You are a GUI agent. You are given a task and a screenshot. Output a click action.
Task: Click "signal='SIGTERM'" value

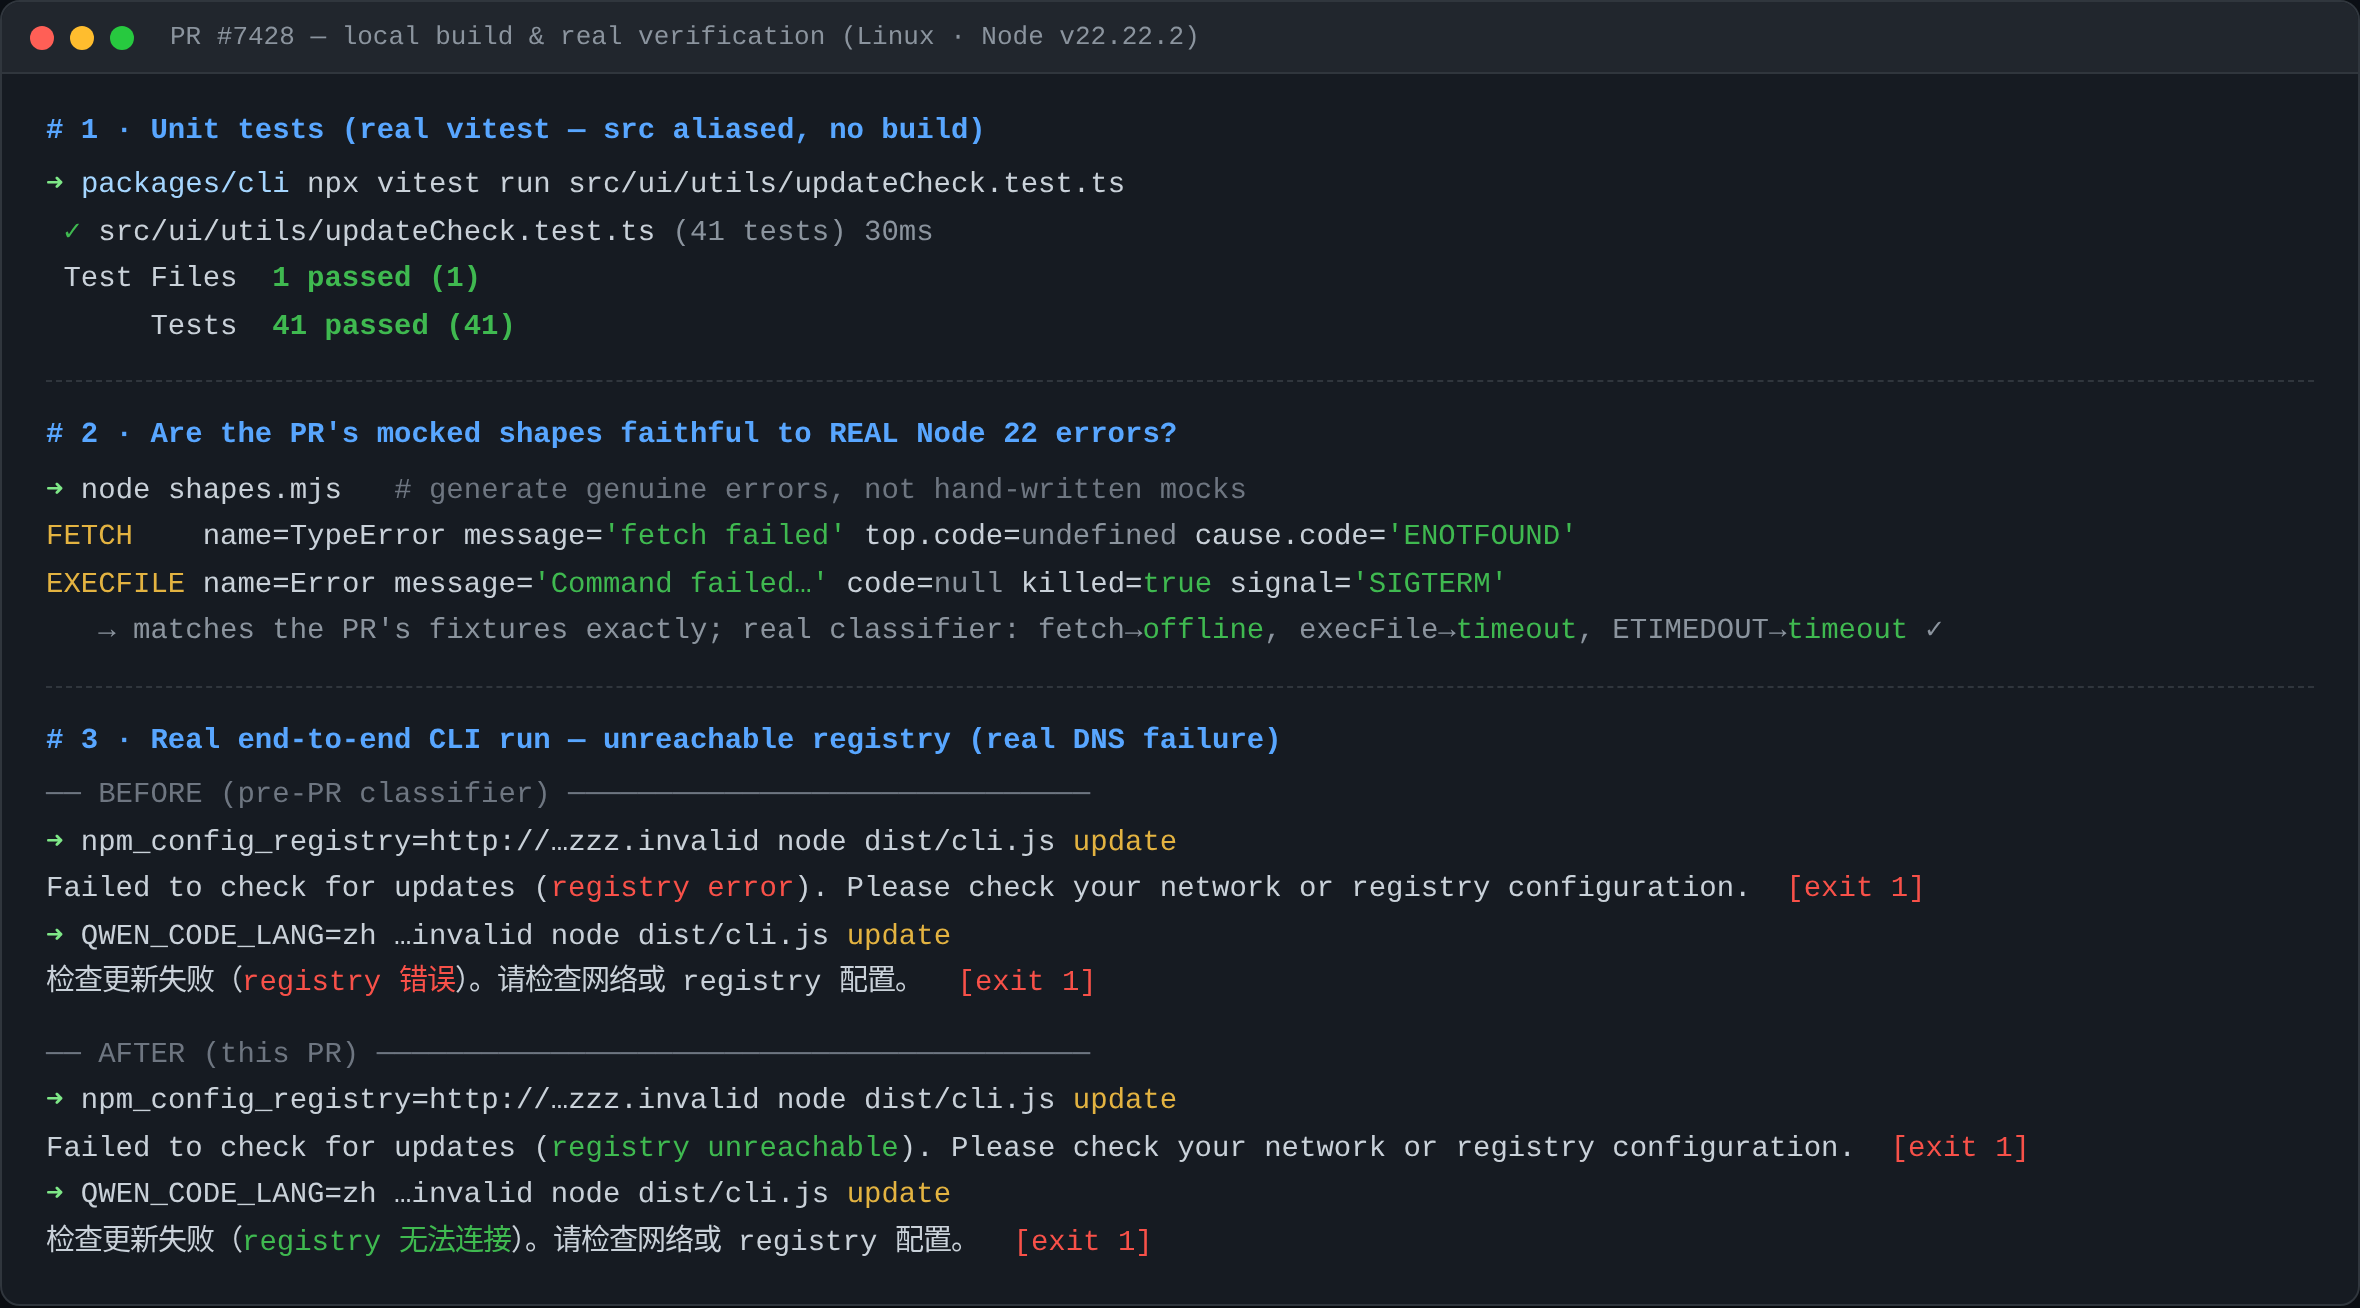coord(1368,584)
